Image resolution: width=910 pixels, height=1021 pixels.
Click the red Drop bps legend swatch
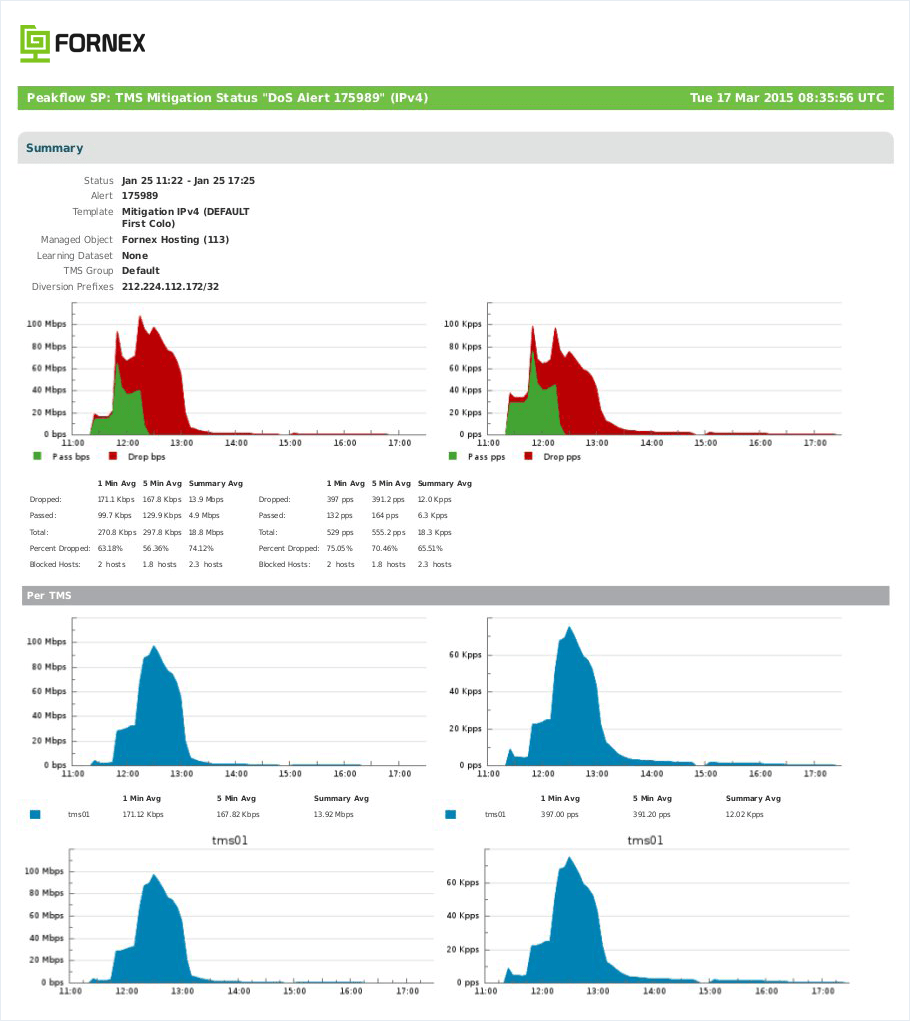point(113,456)
